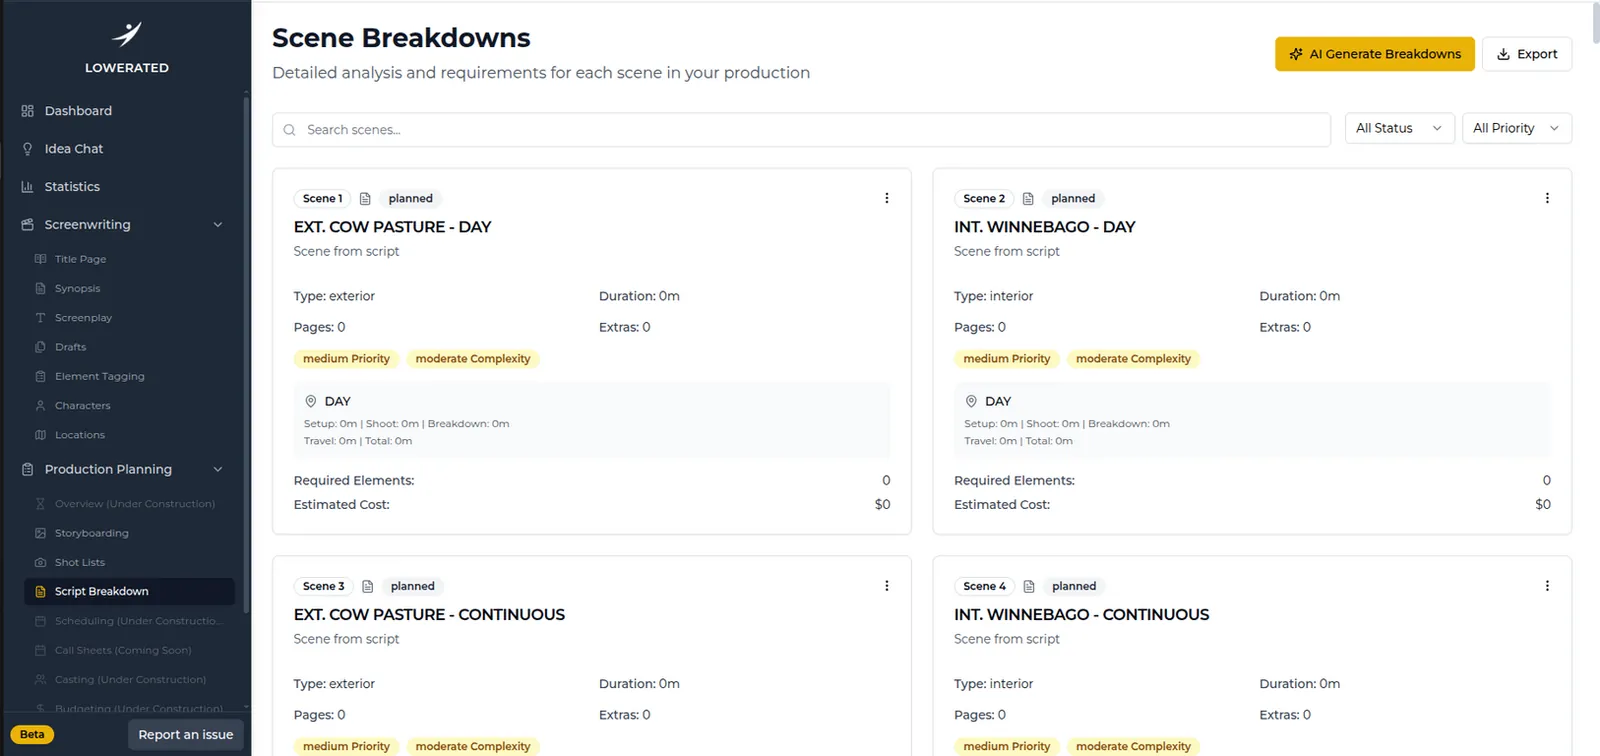Click into the Search scenes field
The image size is (1600, 756).
[801, 130]
